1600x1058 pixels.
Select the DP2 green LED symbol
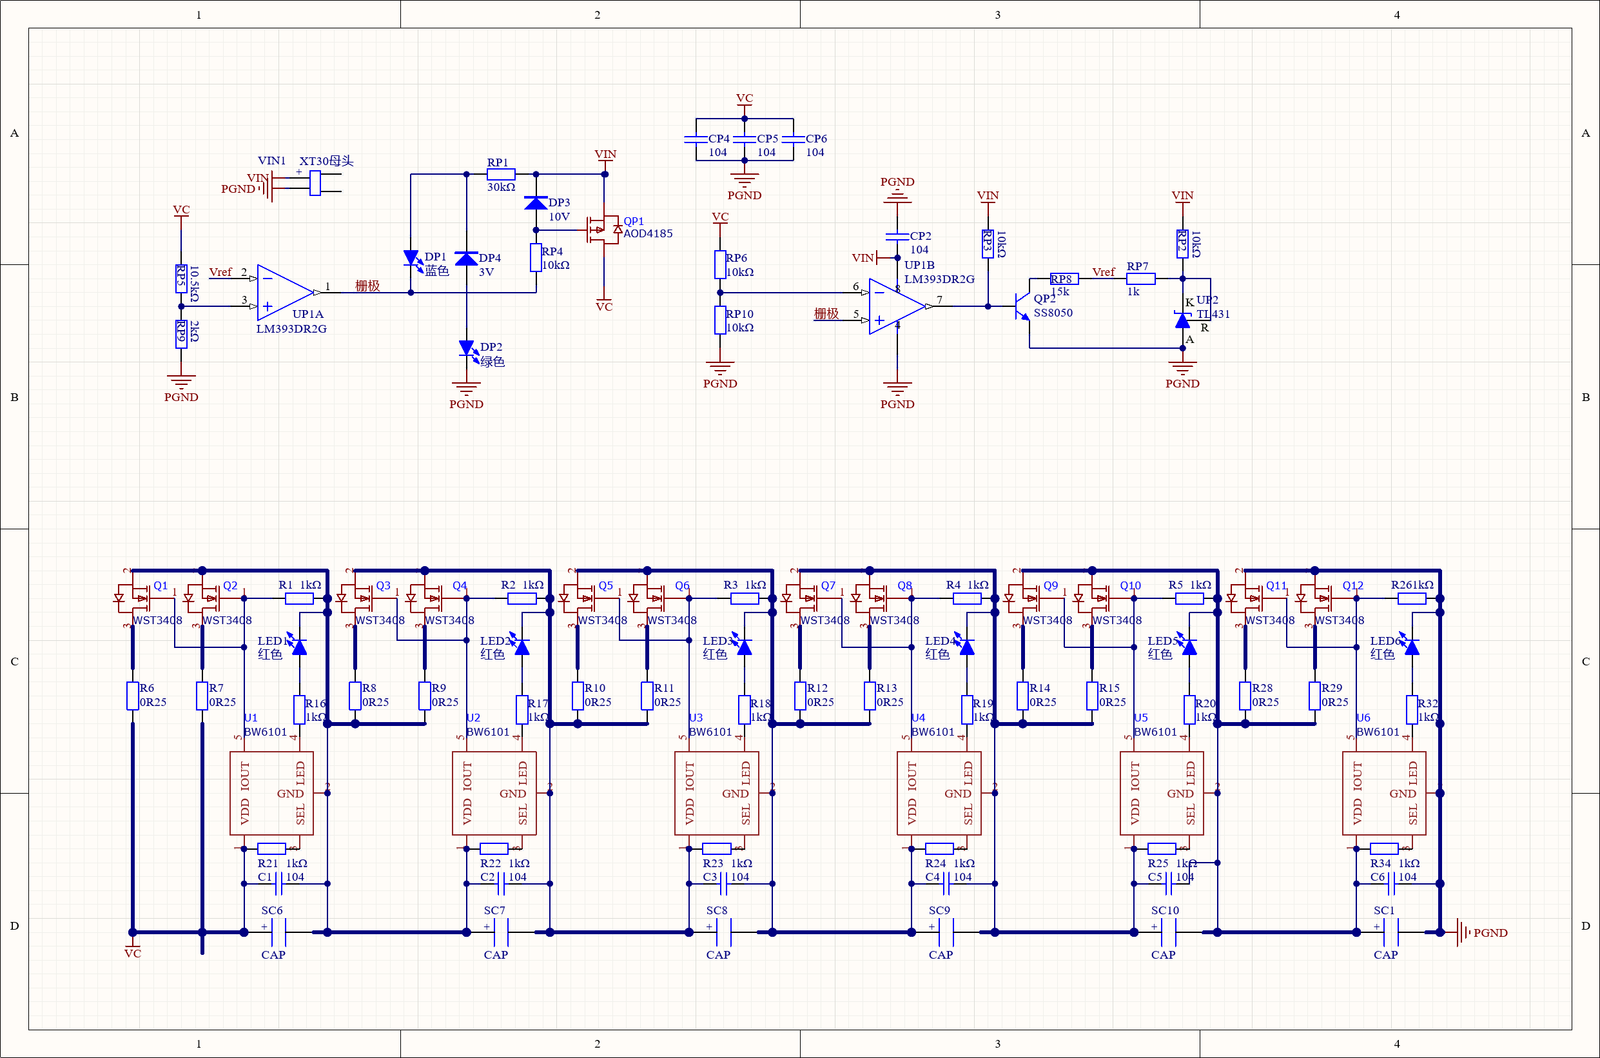click(x=467, y=349)
